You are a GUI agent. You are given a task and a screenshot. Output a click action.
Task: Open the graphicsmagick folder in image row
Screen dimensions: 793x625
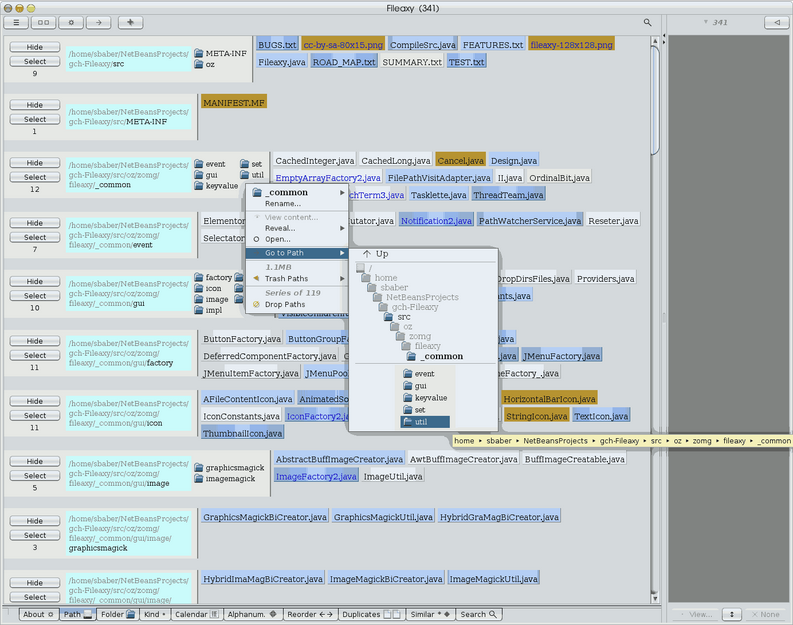(230, 467)
